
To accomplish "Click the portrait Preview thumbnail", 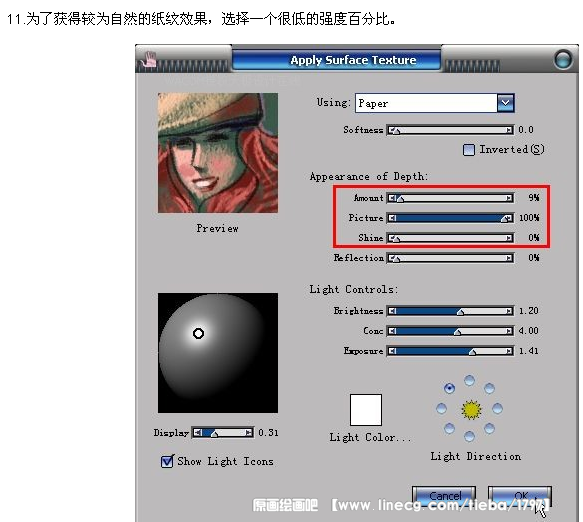I will point(218,153).
